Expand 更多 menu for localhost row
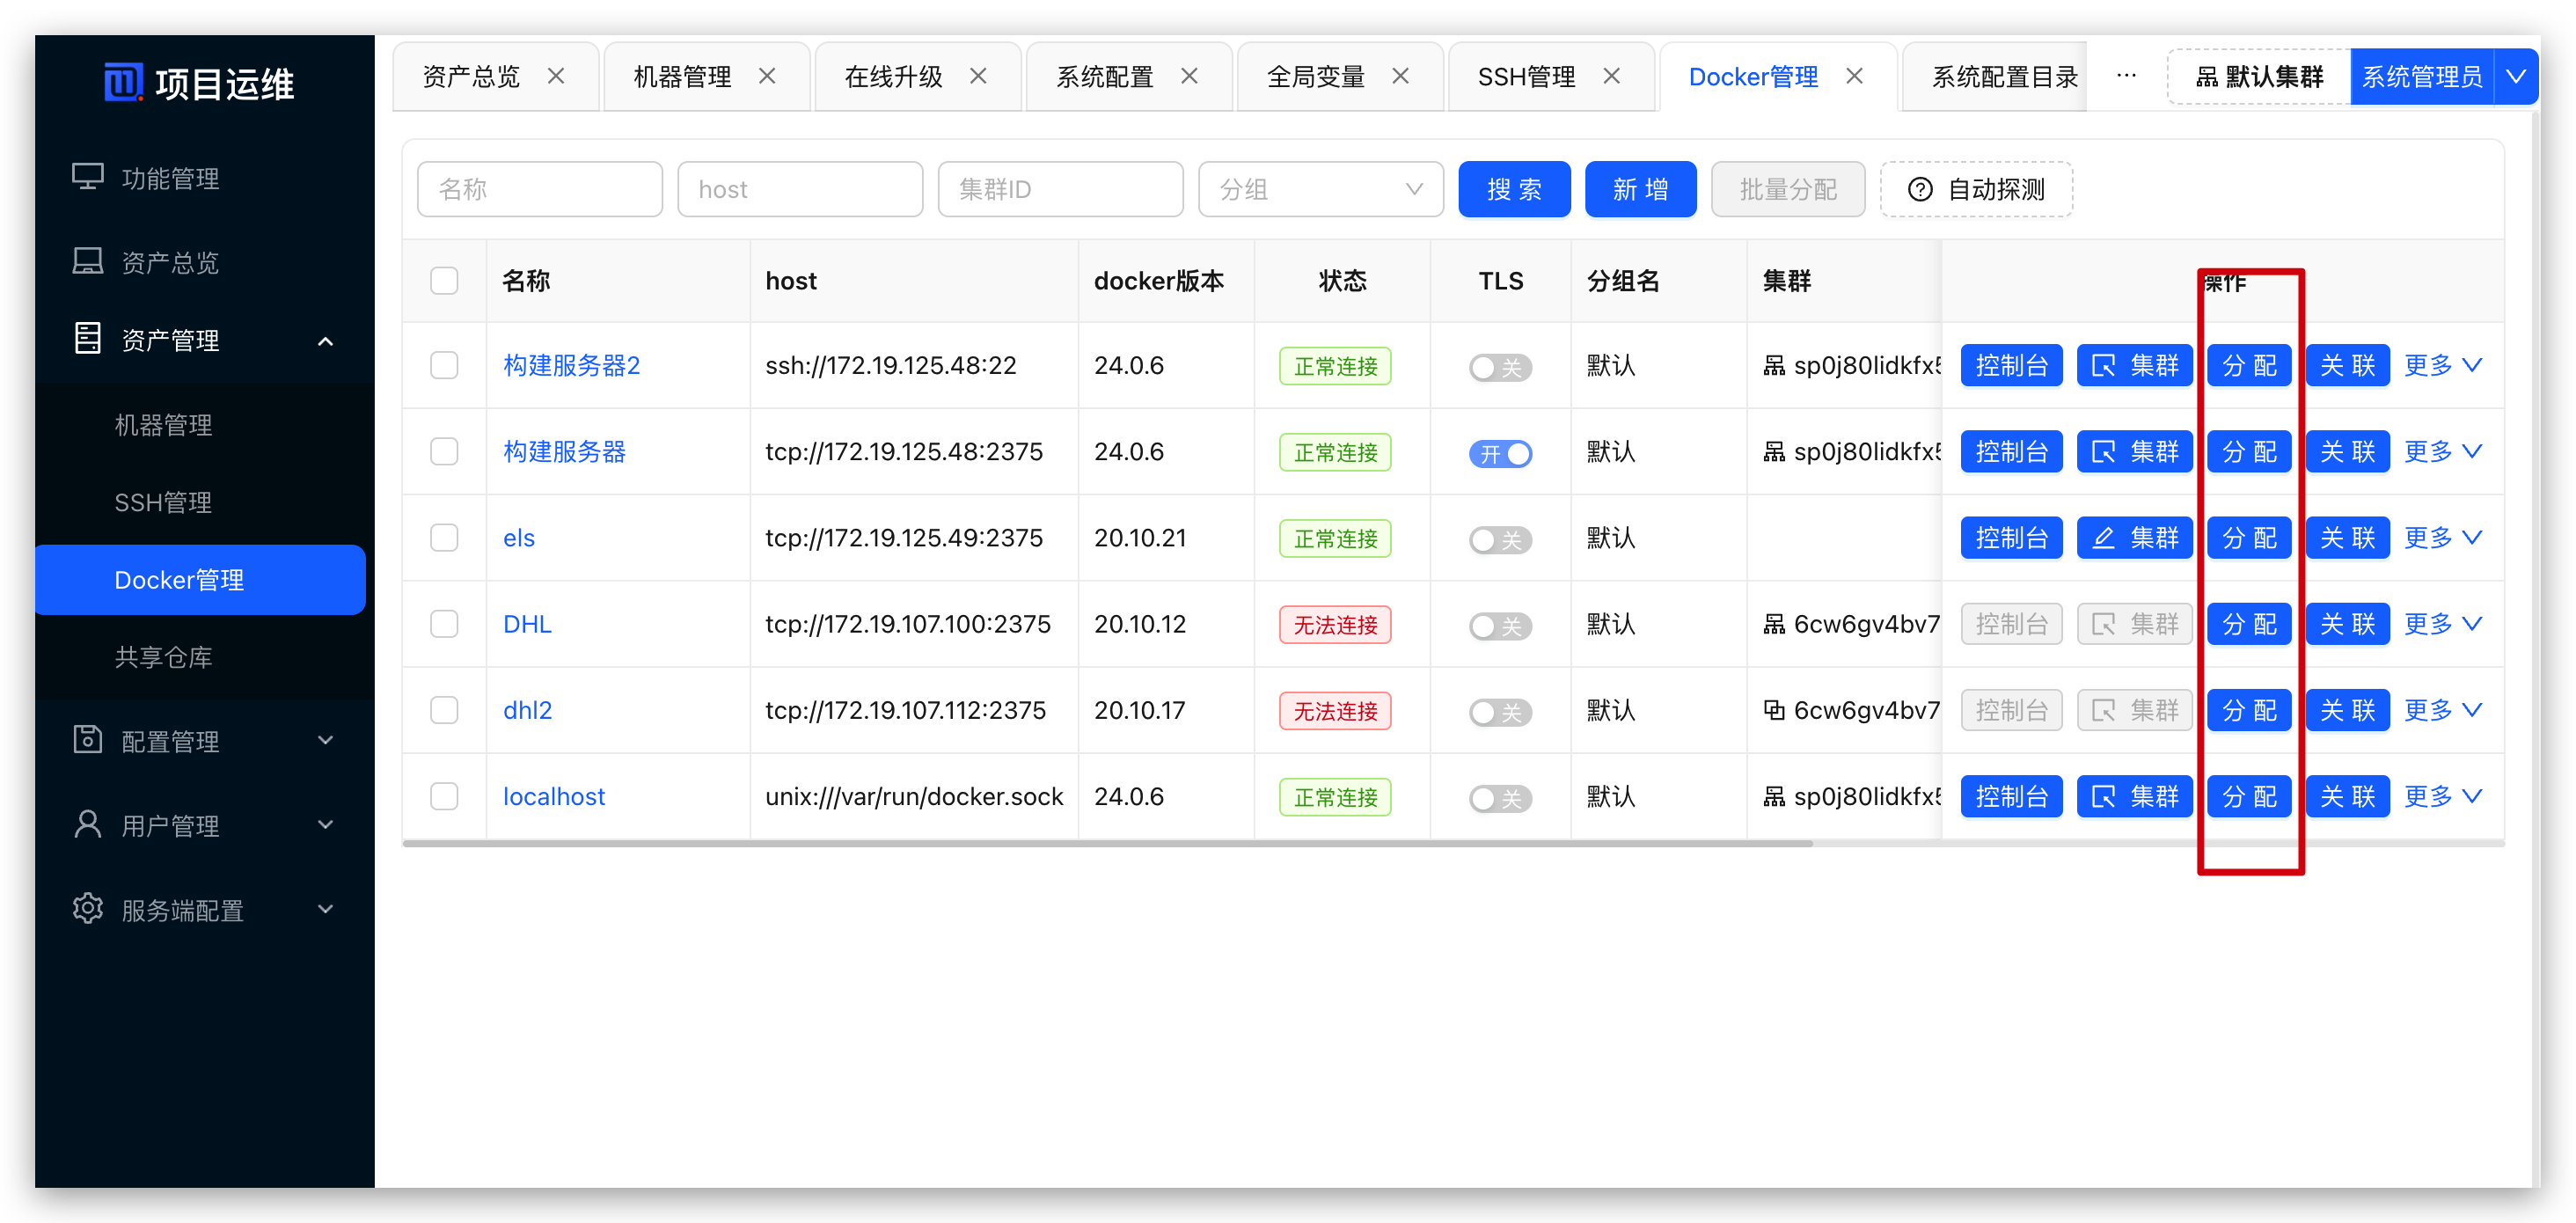This screenshot has height=1223, width=2576. pyautogui.click(x=2441, y=797)
